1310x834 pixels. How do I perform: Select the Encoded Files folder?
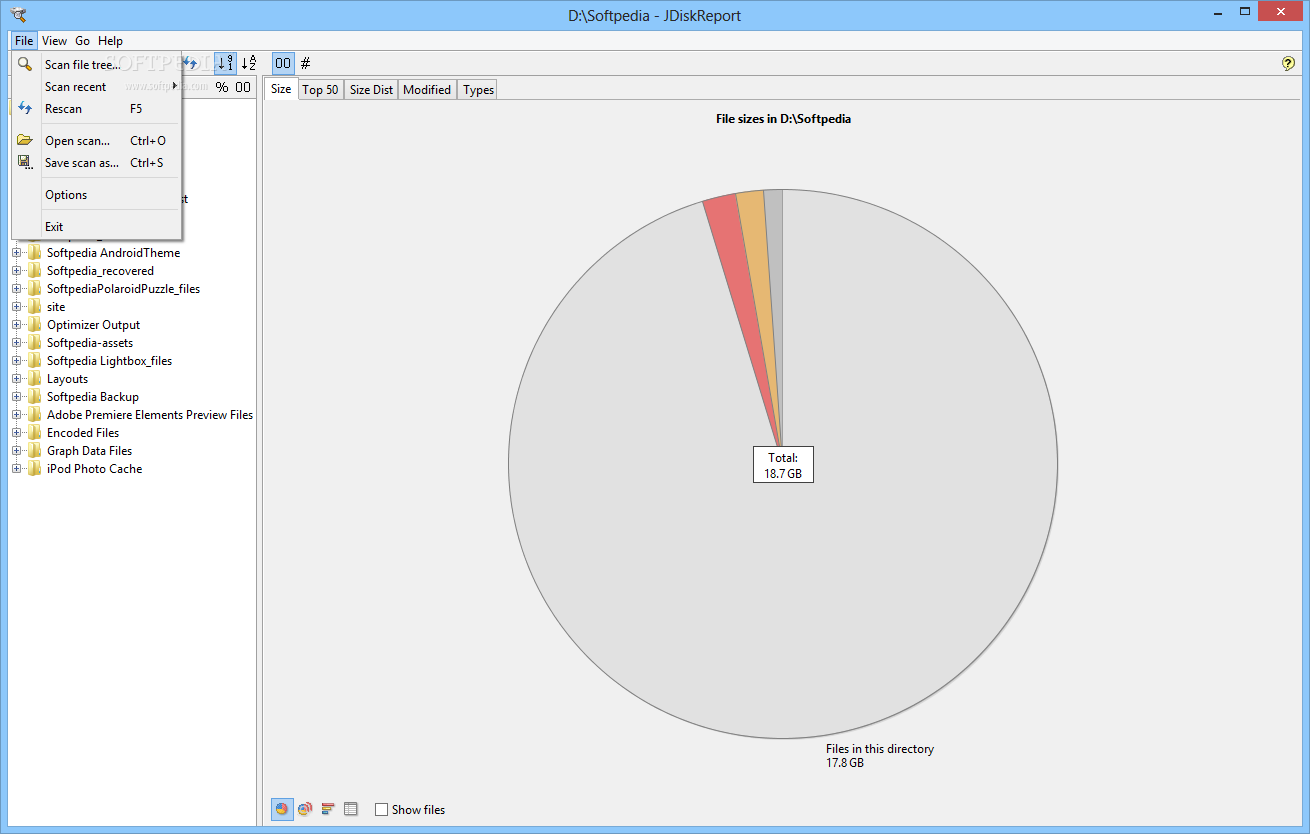click(x=83, y=433)
